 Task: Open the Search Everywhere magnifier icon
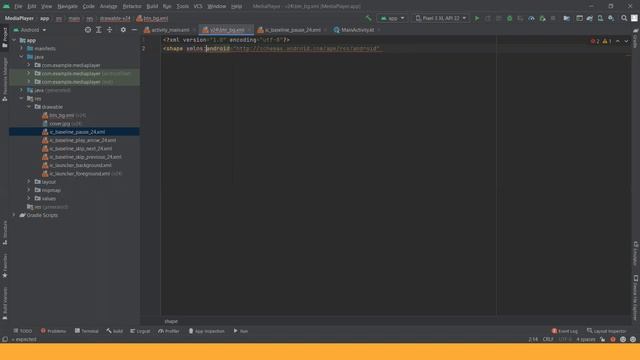[x=624, y=18]
